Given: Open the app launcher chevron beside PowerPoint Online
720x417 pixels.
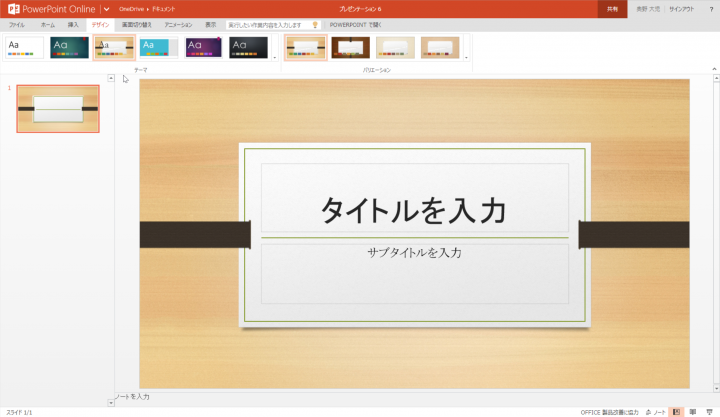Looking at the screenshot, I should (107, 9).
